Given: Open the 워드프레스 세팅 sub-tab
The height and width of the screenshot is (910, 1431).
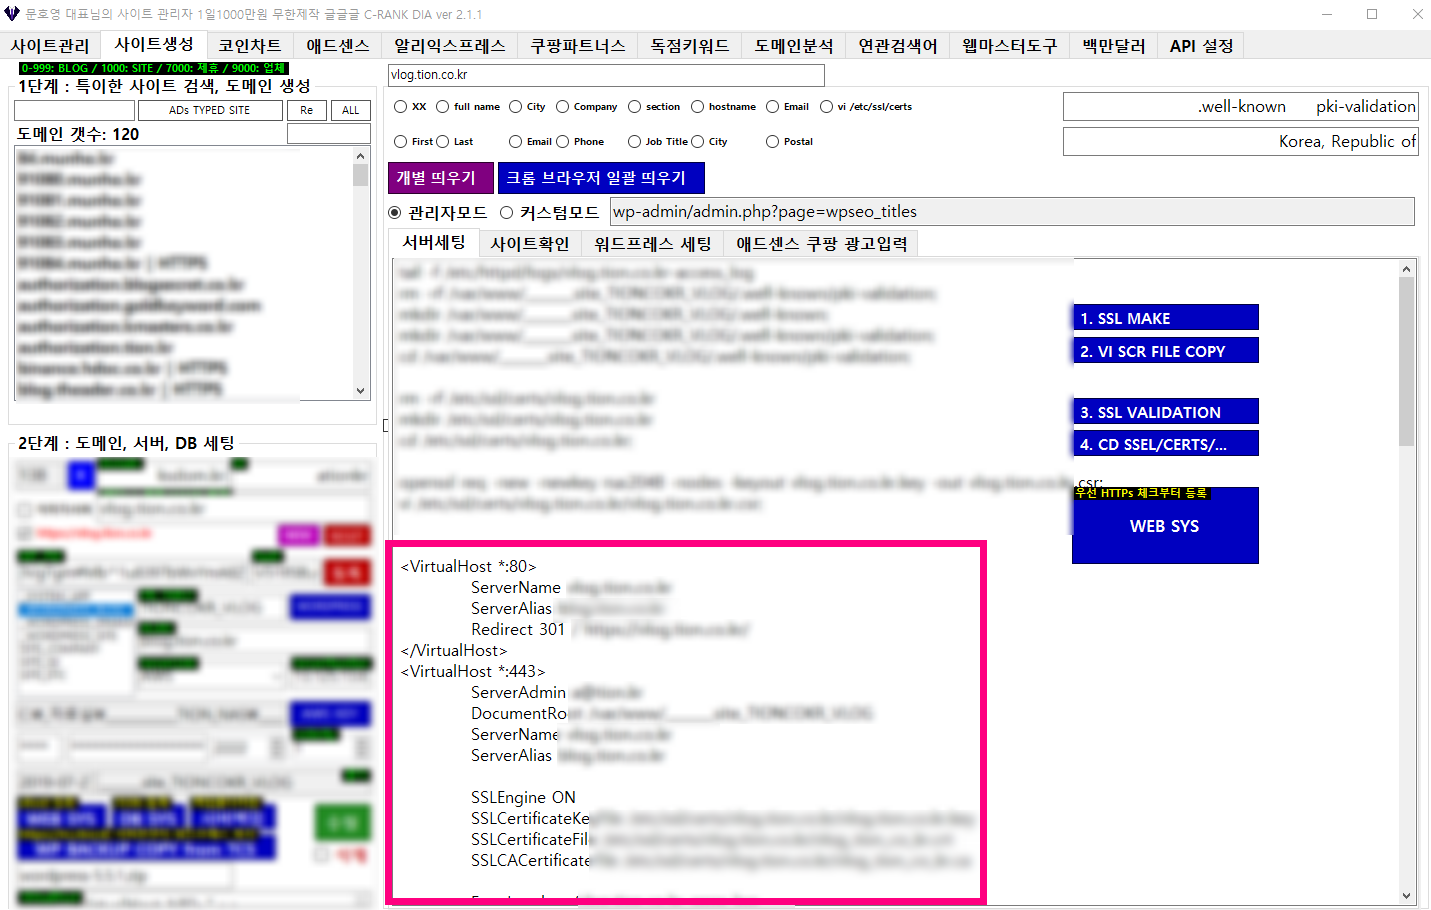Looking at the screenshot, I should tap(653, 244).
